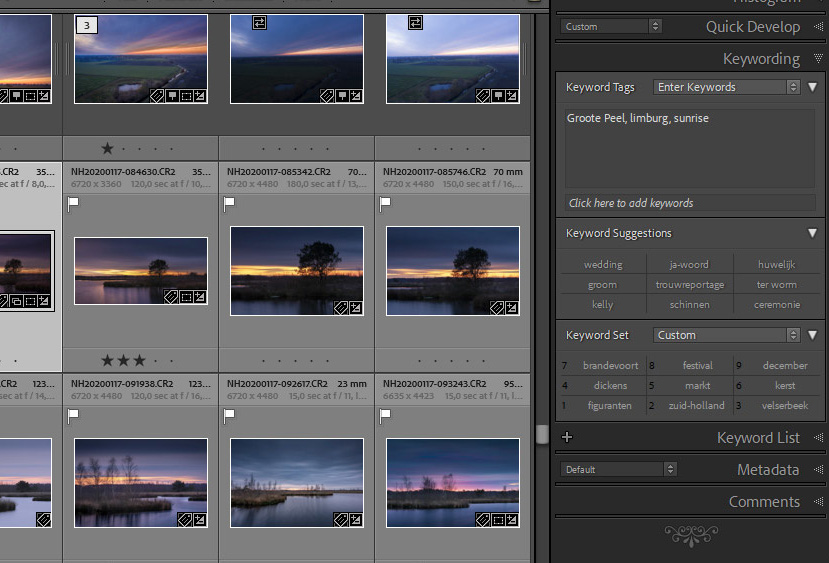Toggle the flag on NH20200117-091938.CR2
829x563 pixels.
point(73,416)
